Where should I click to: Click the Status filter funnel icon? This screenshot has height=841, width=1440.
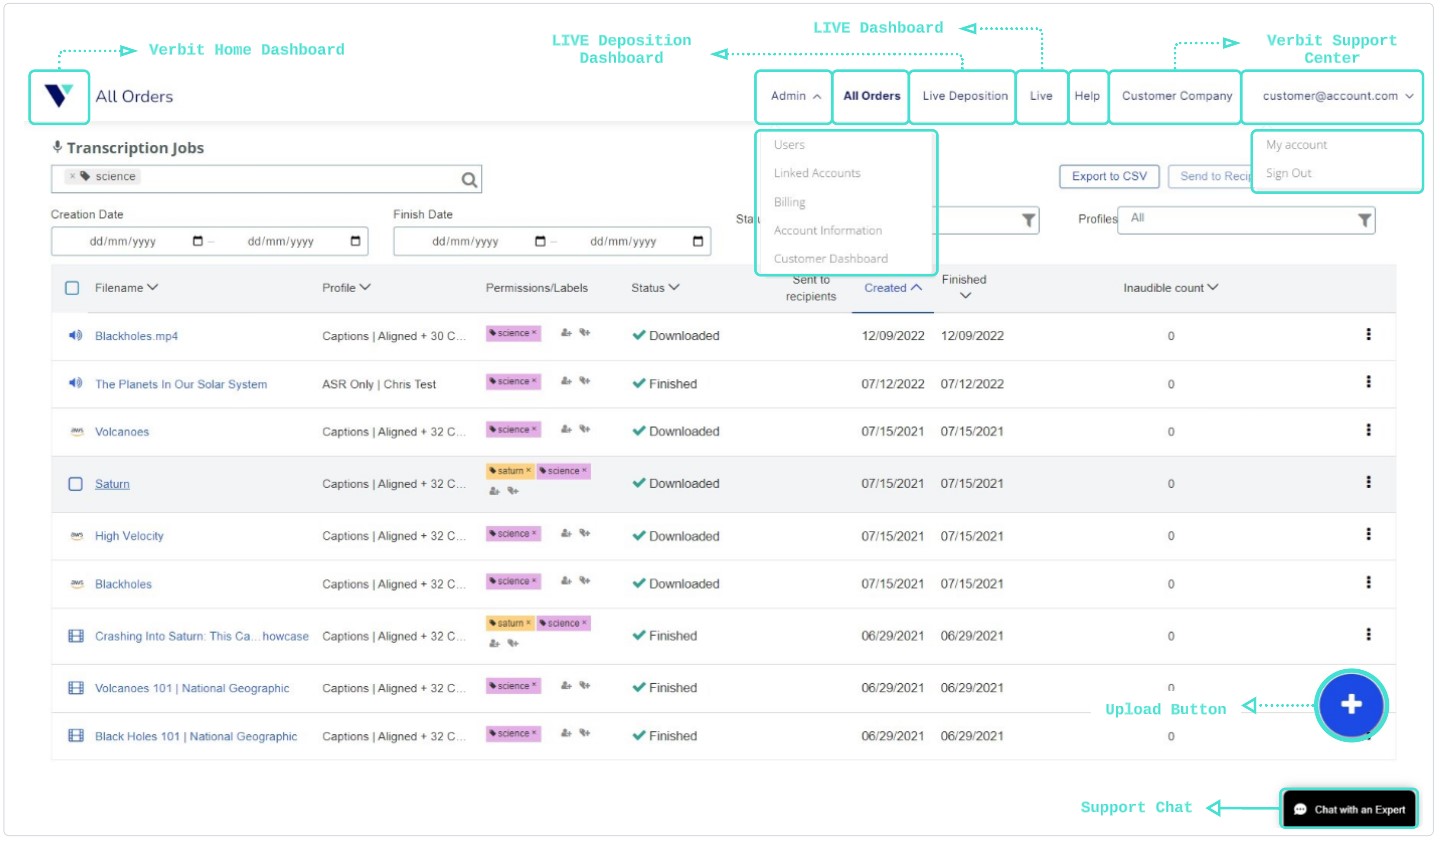coord(1028,220)
